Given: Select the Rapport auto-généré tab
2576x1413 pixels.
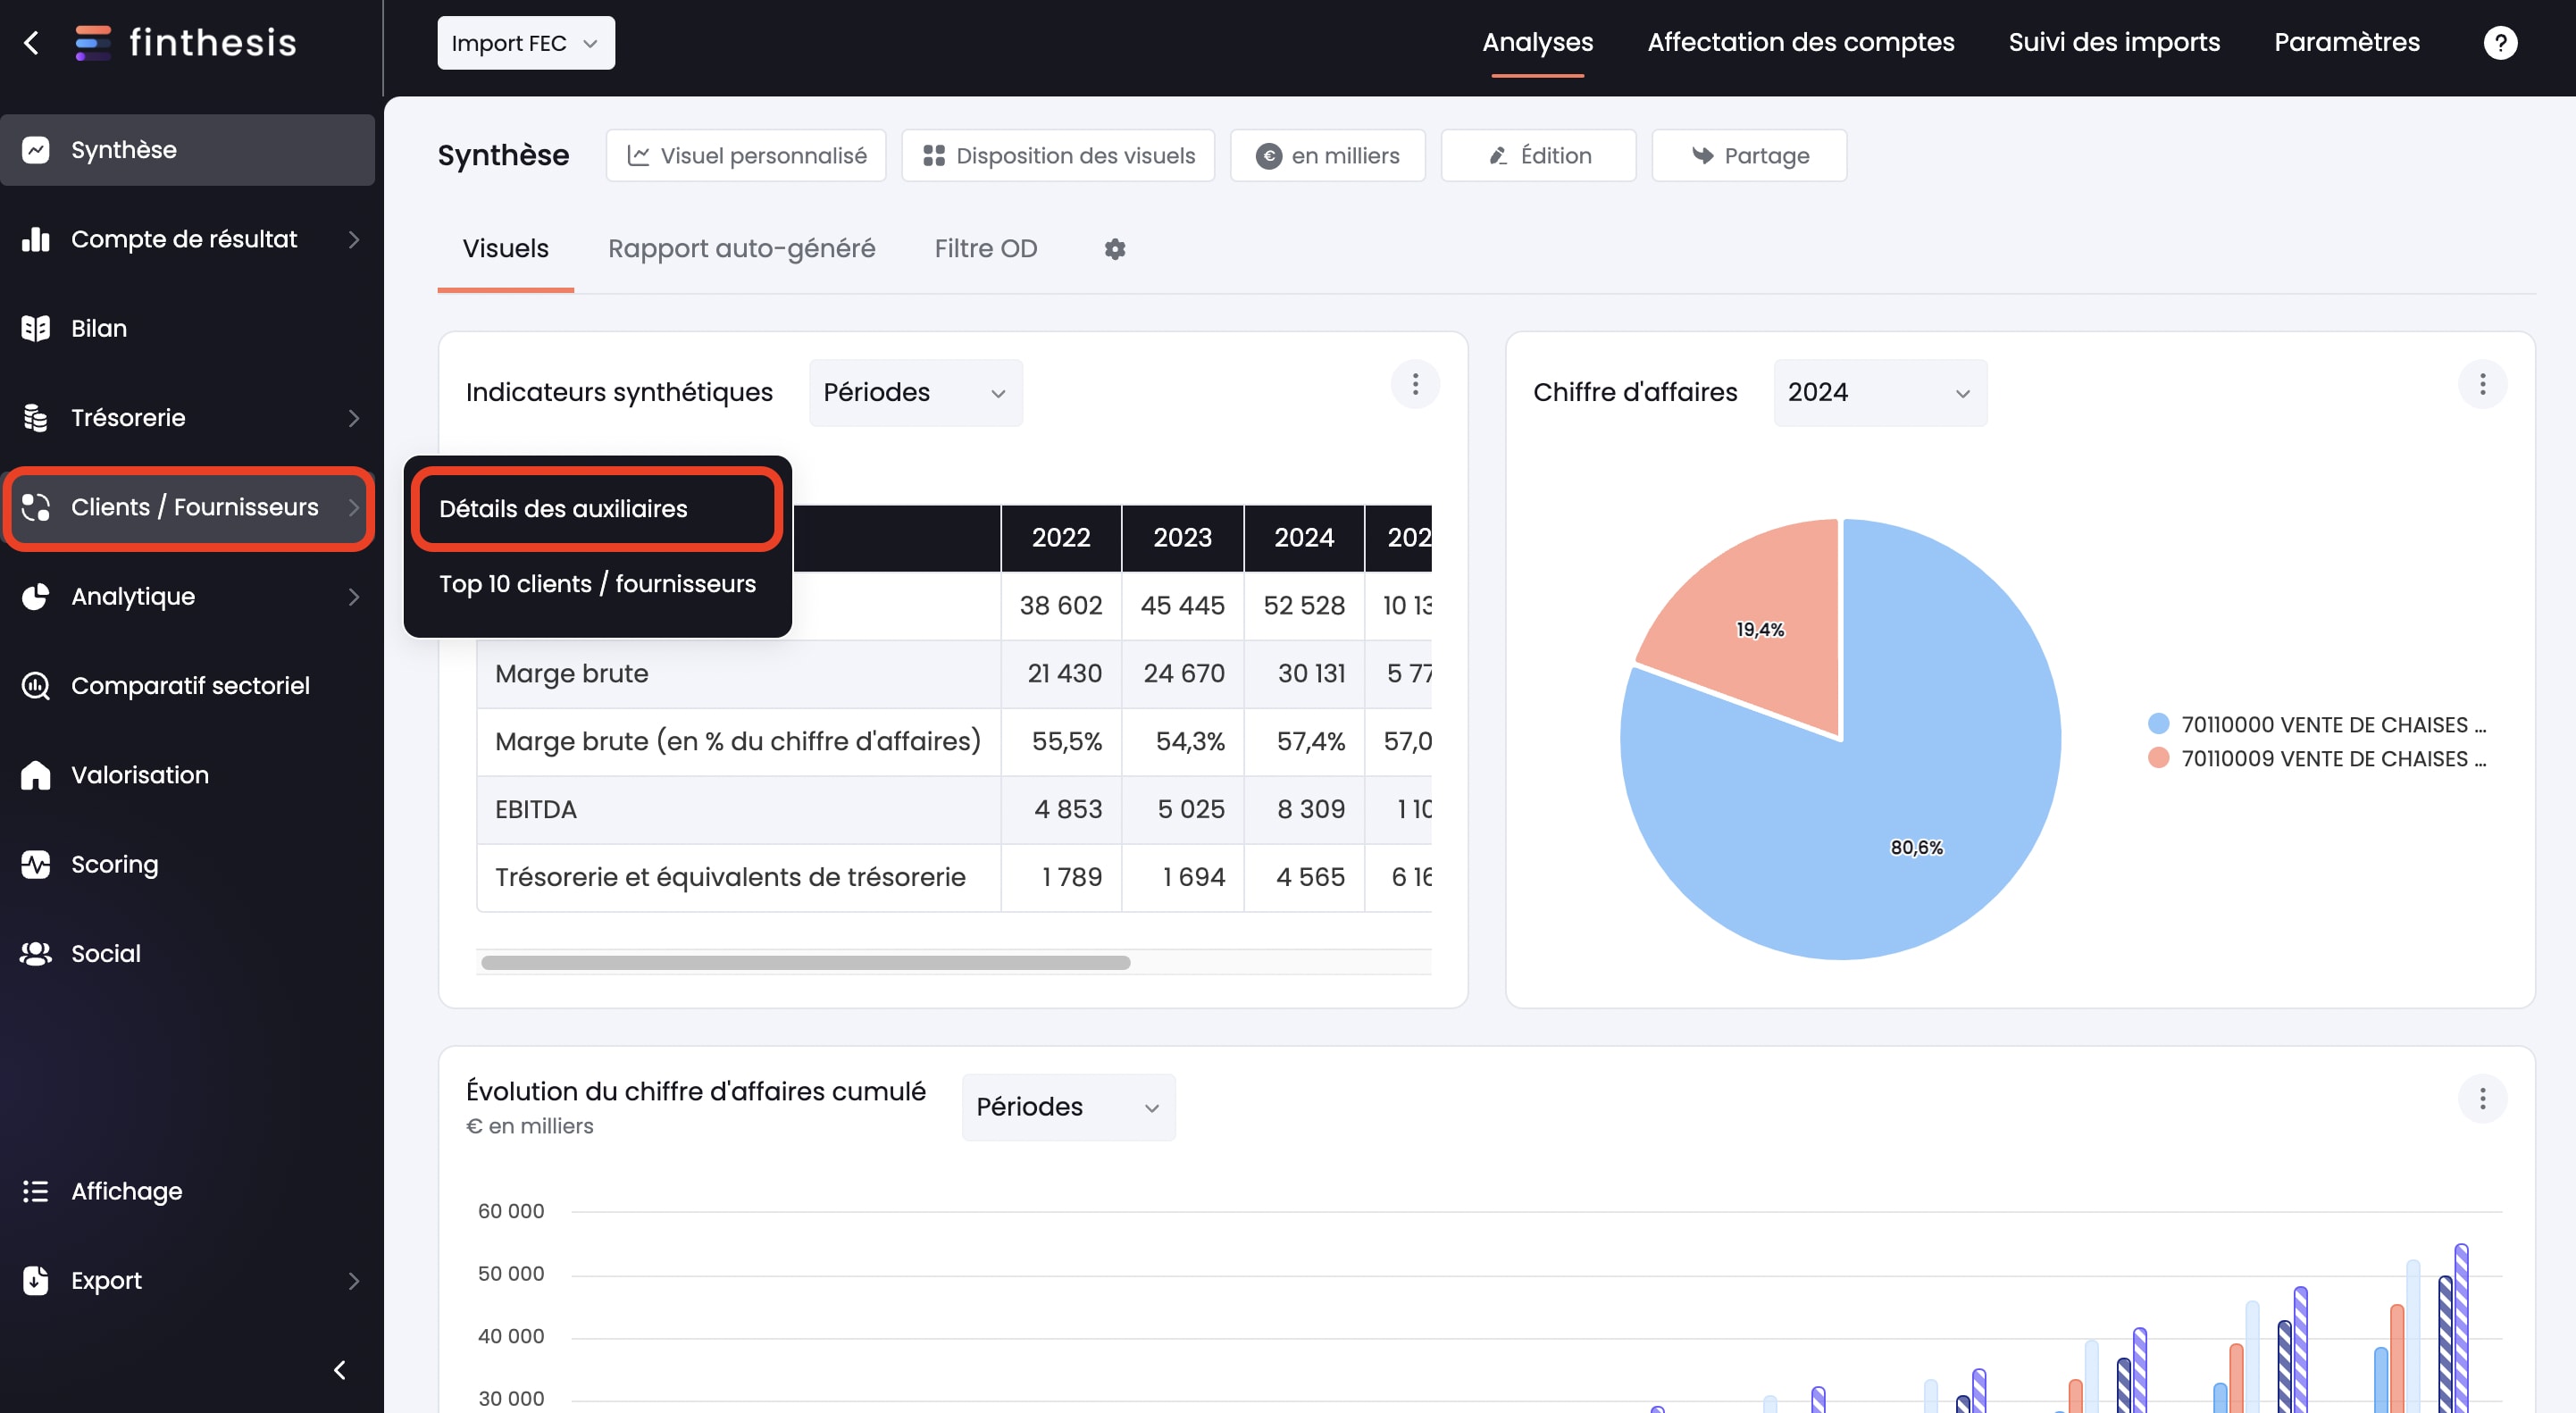Looking at the screenshot, I should (741, 249).
